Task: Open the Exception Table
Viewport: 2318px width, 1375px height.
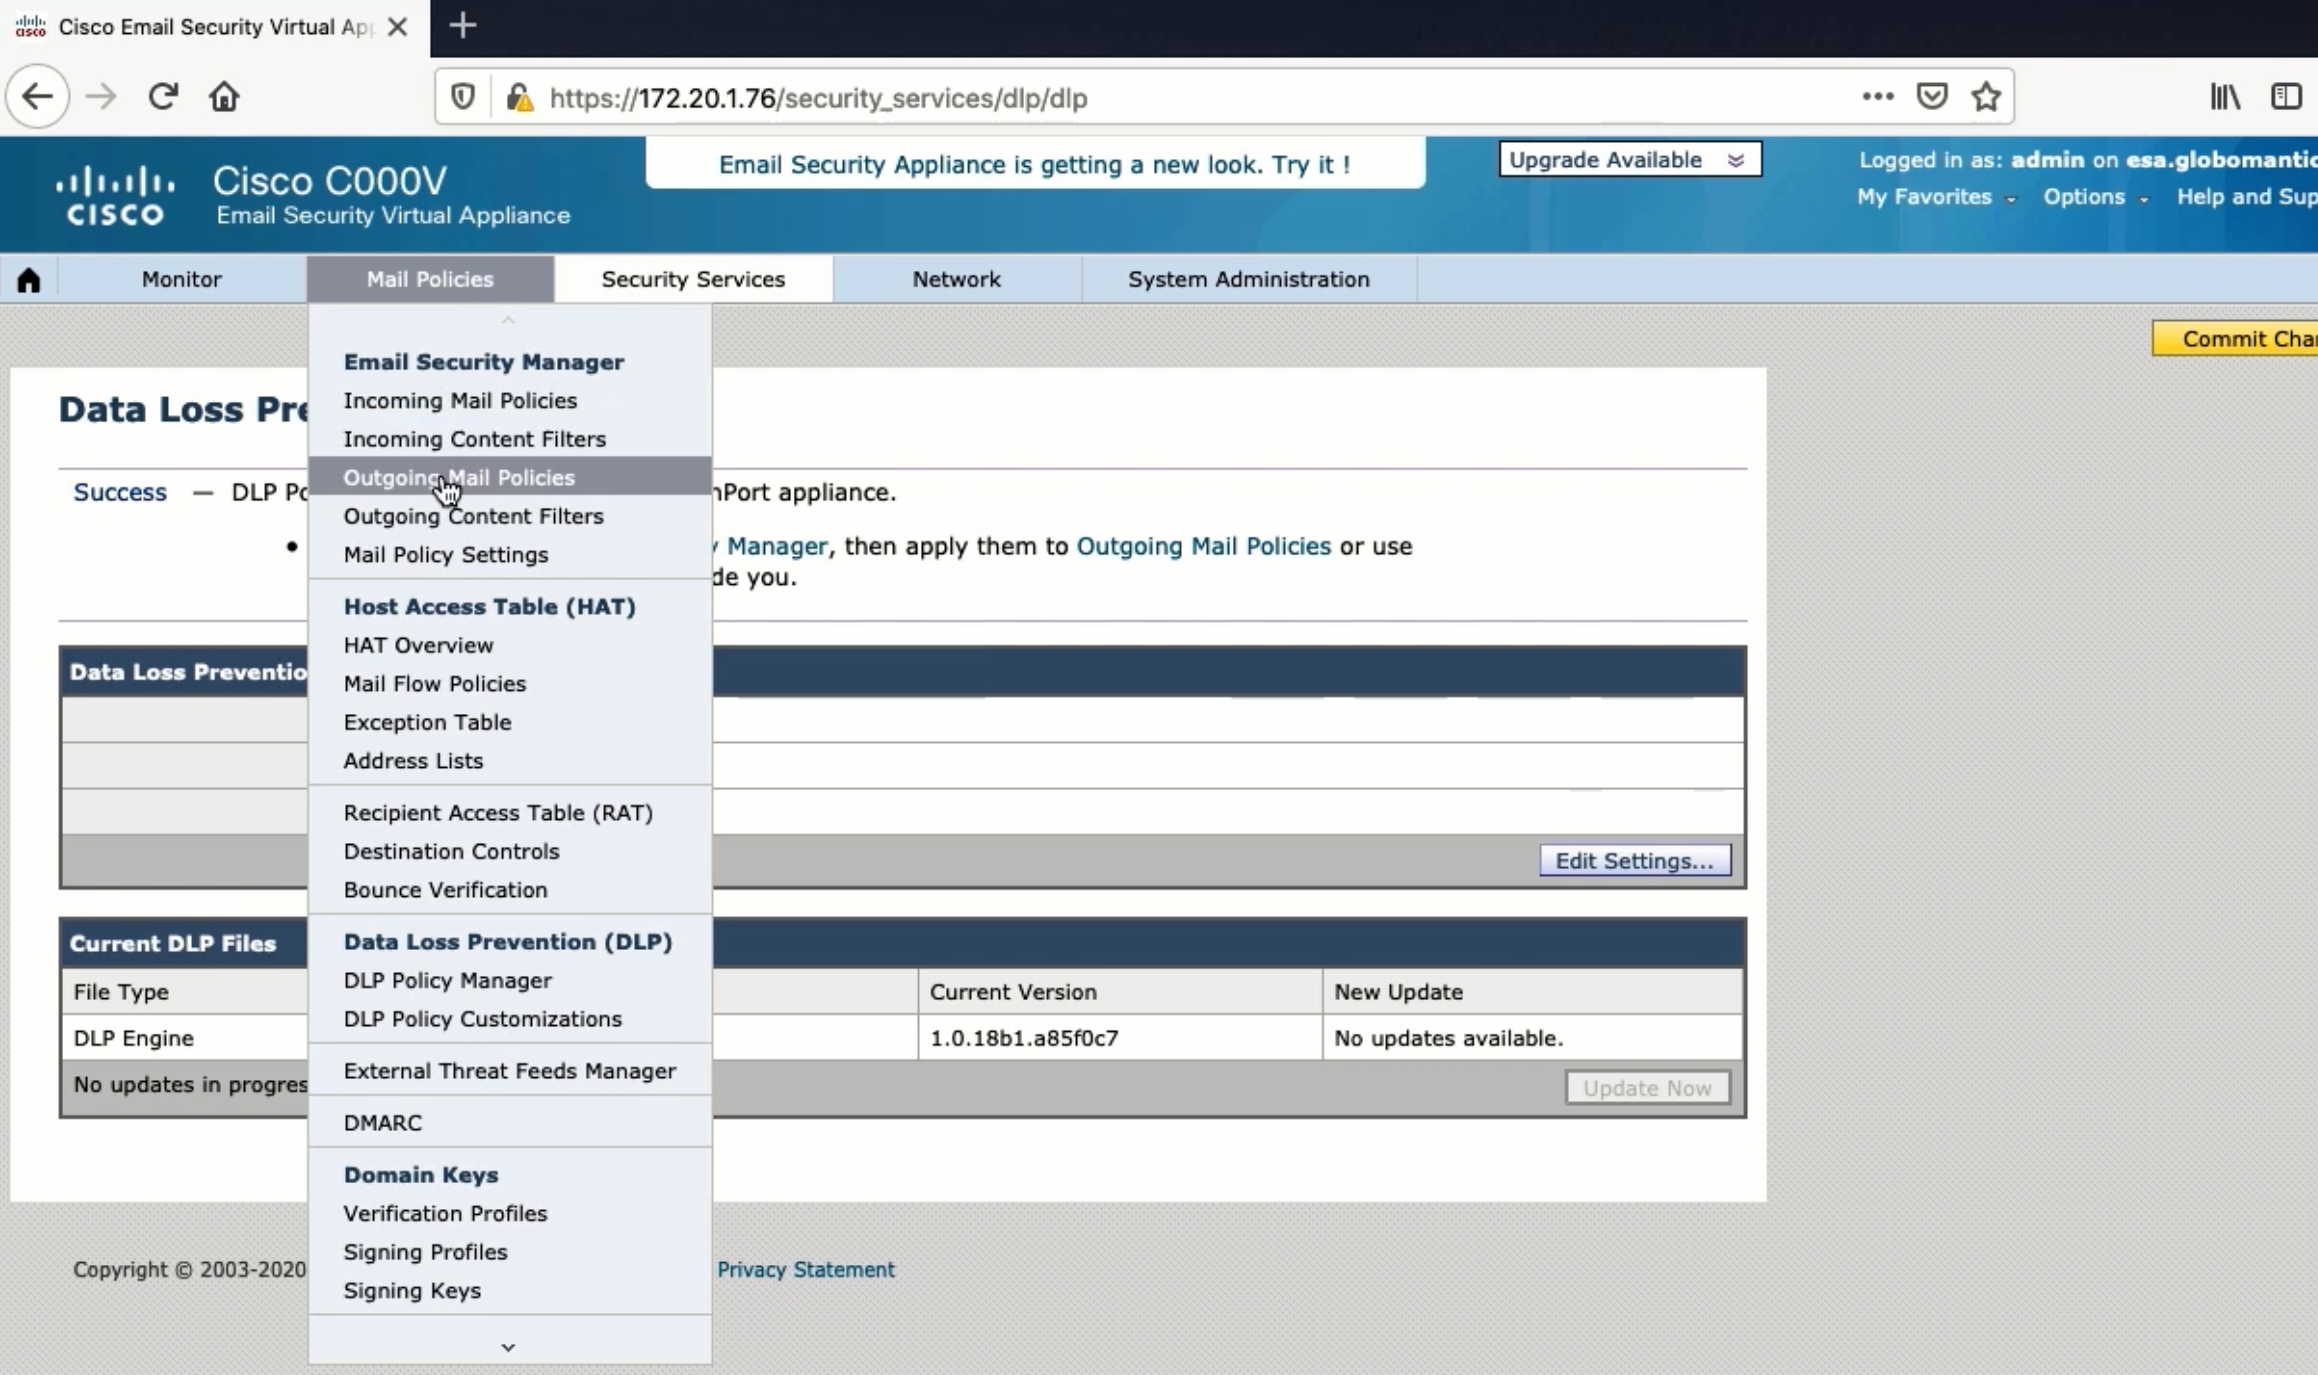Action: [427, 722]
